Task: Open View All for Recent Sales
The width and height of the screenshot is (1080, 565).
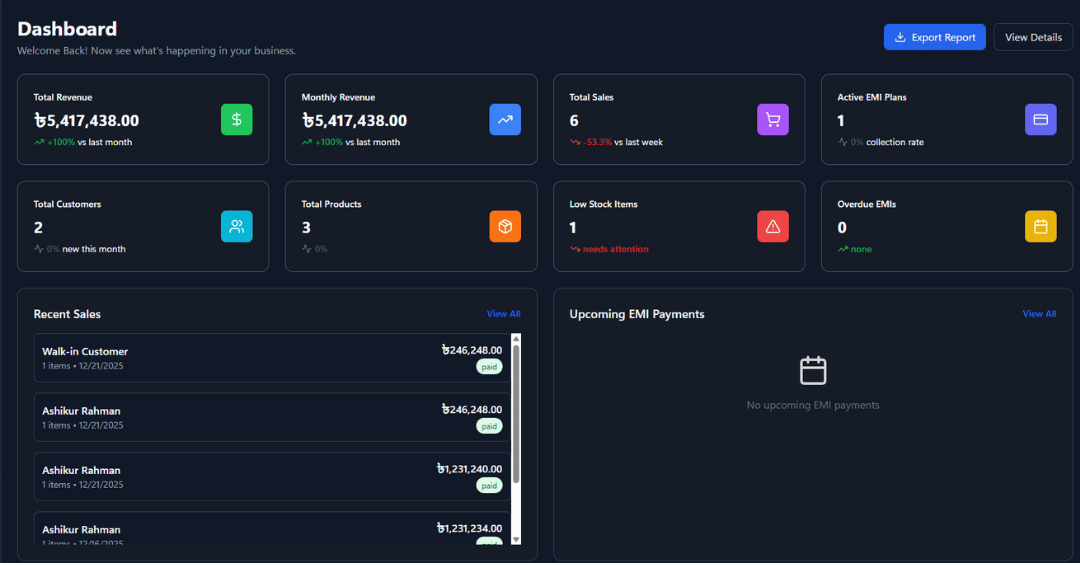Action: (503, 314)
